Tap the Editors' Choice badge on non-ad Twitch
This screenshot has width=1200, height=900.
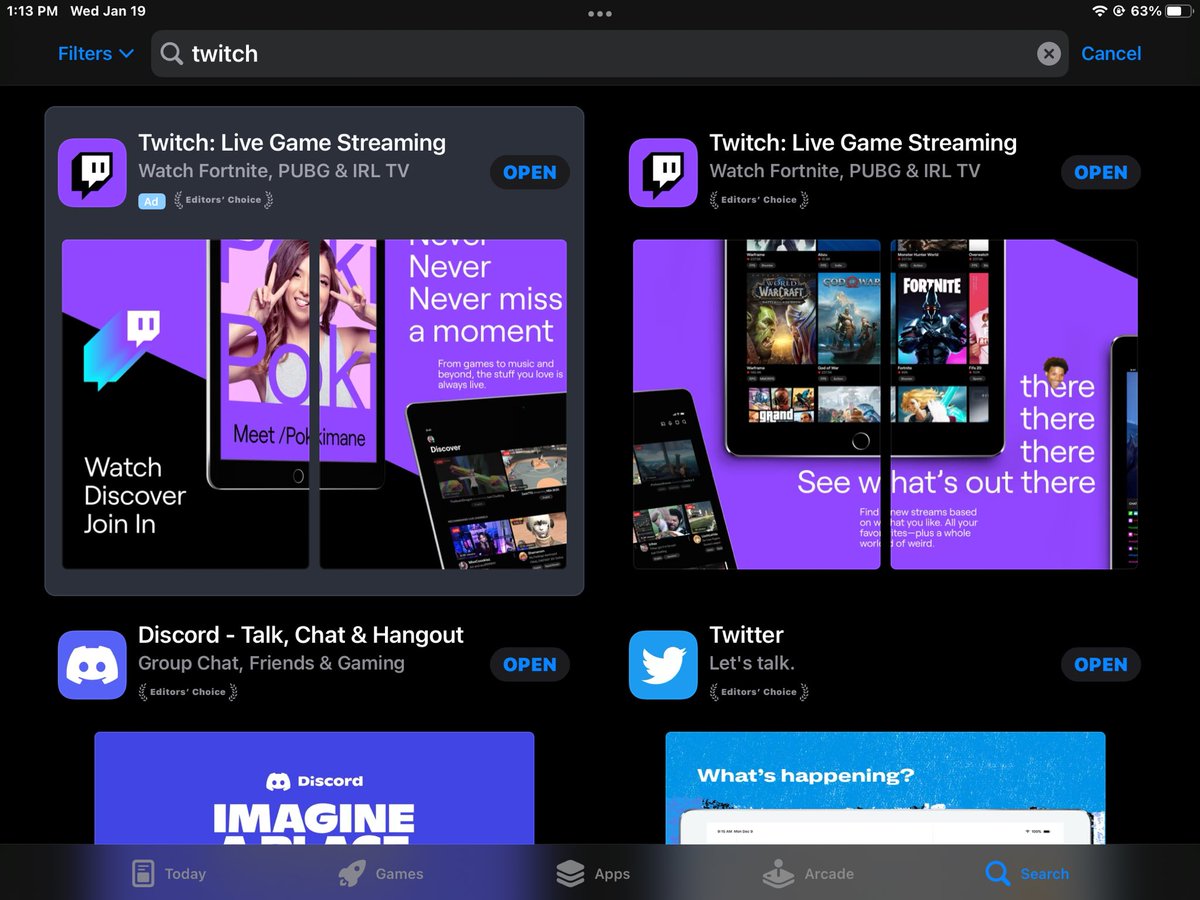759,200
